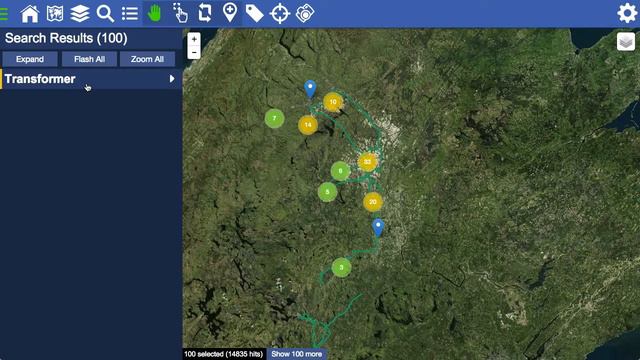The width and height of the screenshot is (640, 360).
Task: Zoom in with the map plus button
Action: click(194, 40)
